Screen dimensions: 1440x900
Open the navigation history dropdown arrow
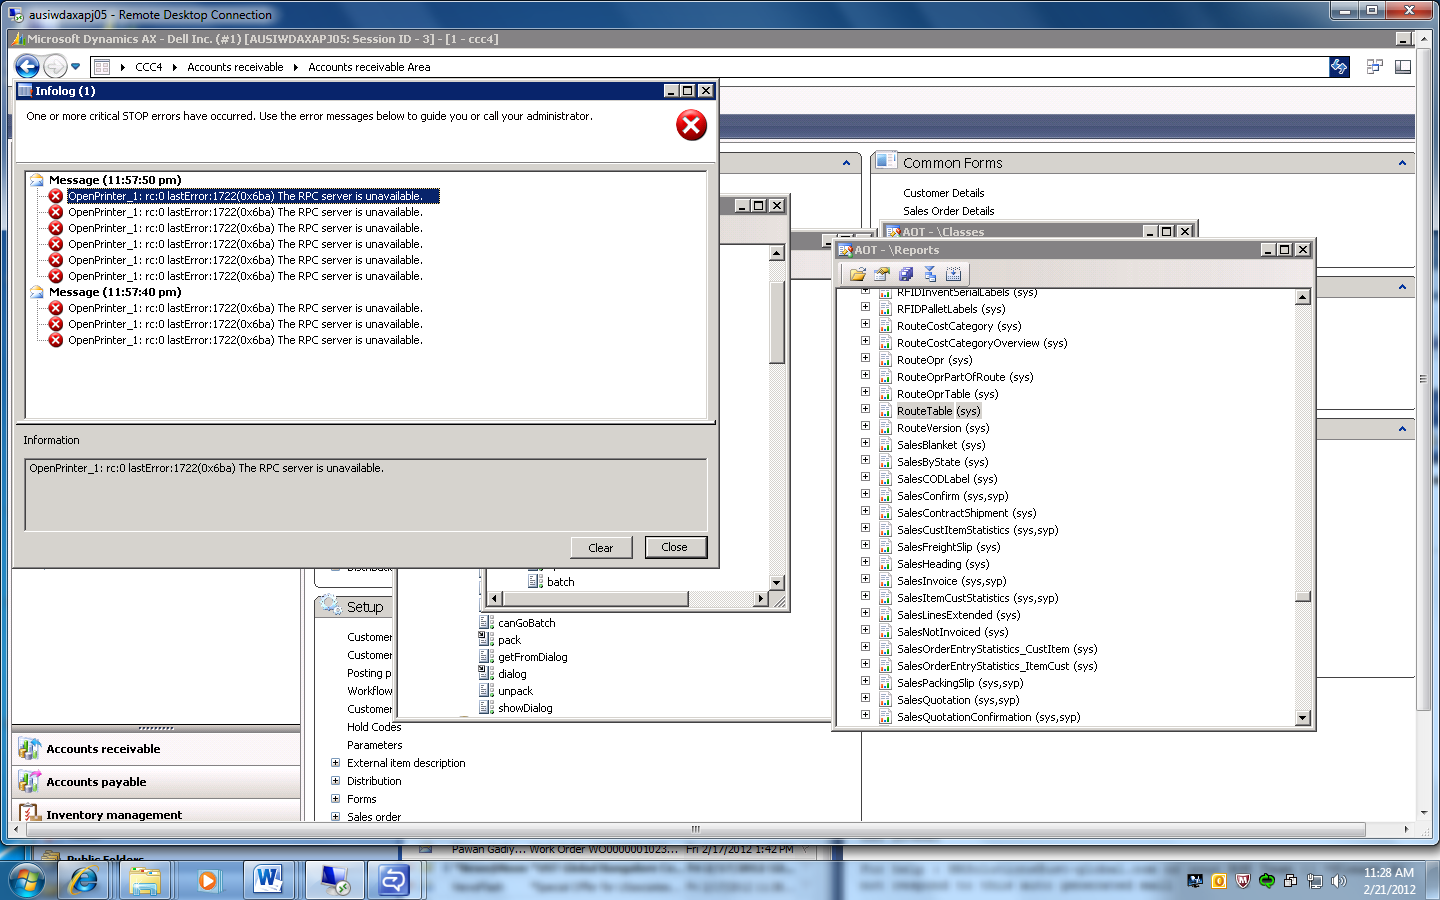tap(76, 67)
